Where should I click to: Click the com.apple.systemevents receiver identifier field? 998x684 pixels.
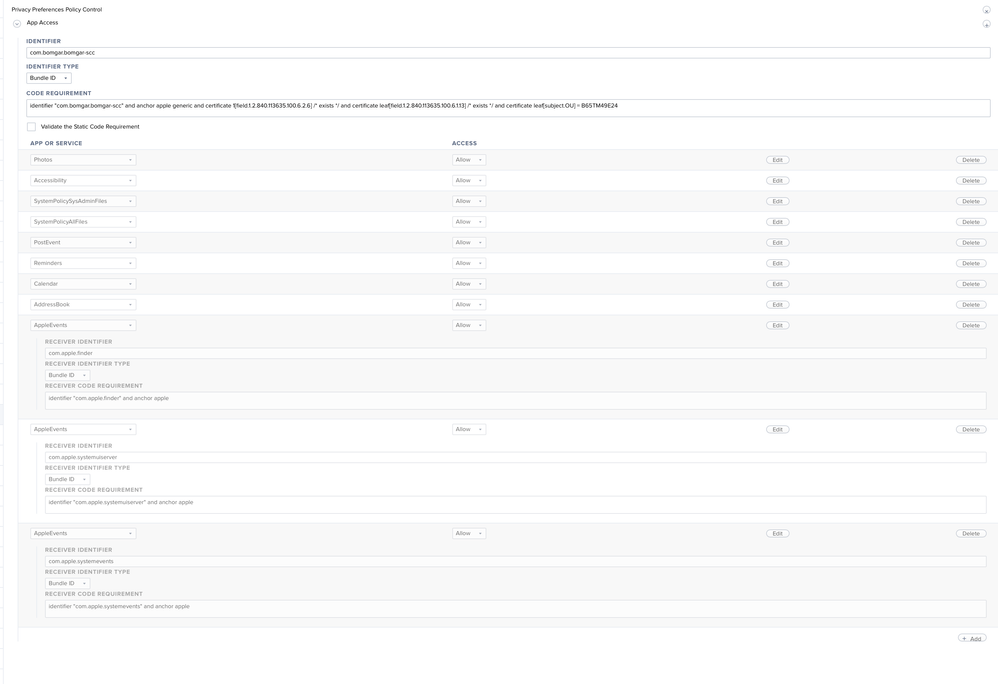[x=516, y=561]
